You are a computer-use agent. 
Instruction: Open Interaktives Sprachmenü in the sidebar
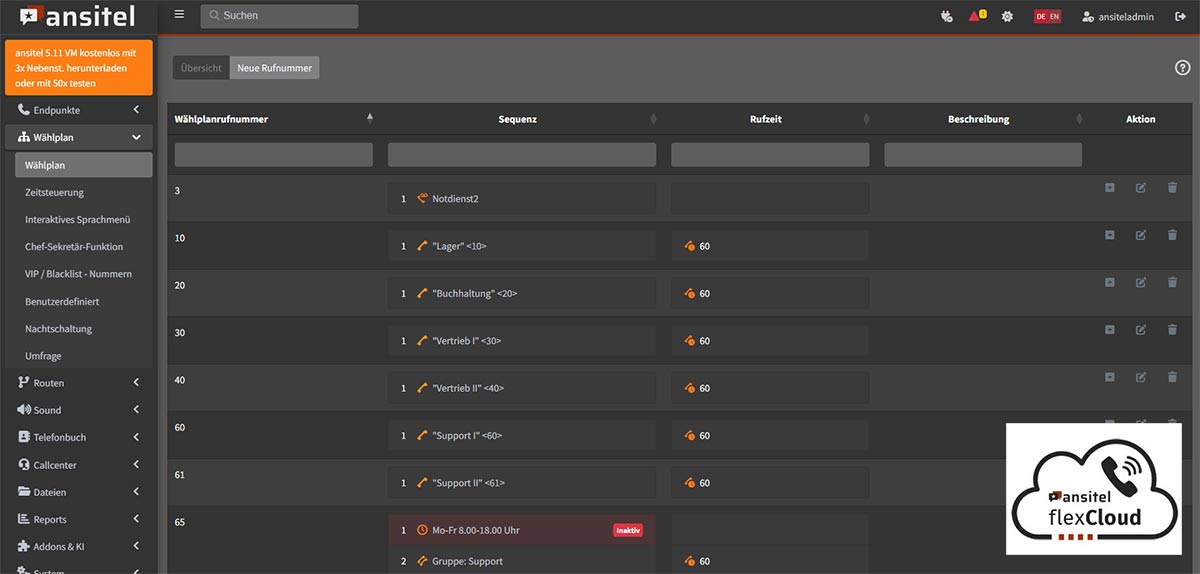click(x=84, y=219)
